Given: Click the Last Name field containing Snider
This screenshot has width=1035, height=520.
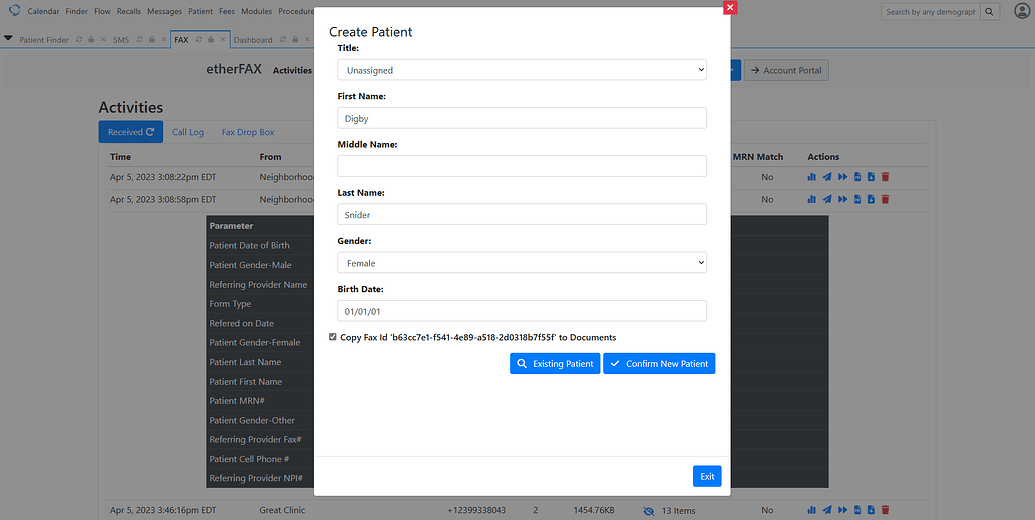Looking at the screenshot, I should (521, 214).
